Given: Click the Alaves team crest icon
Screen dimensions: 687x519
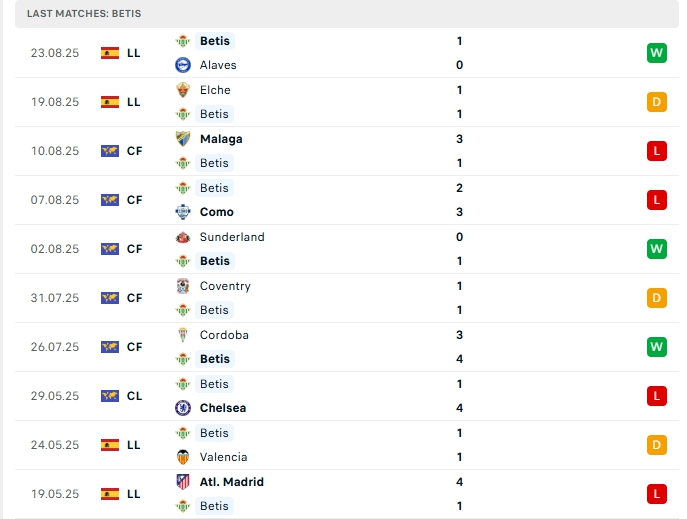Looking at the screenshot, I should point(182,65).
